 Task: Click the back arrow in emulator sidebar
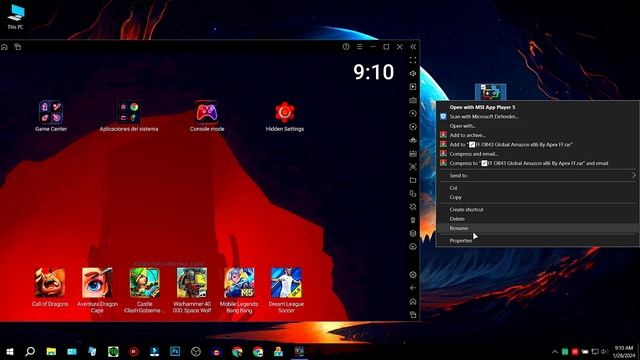coord(413,288)
